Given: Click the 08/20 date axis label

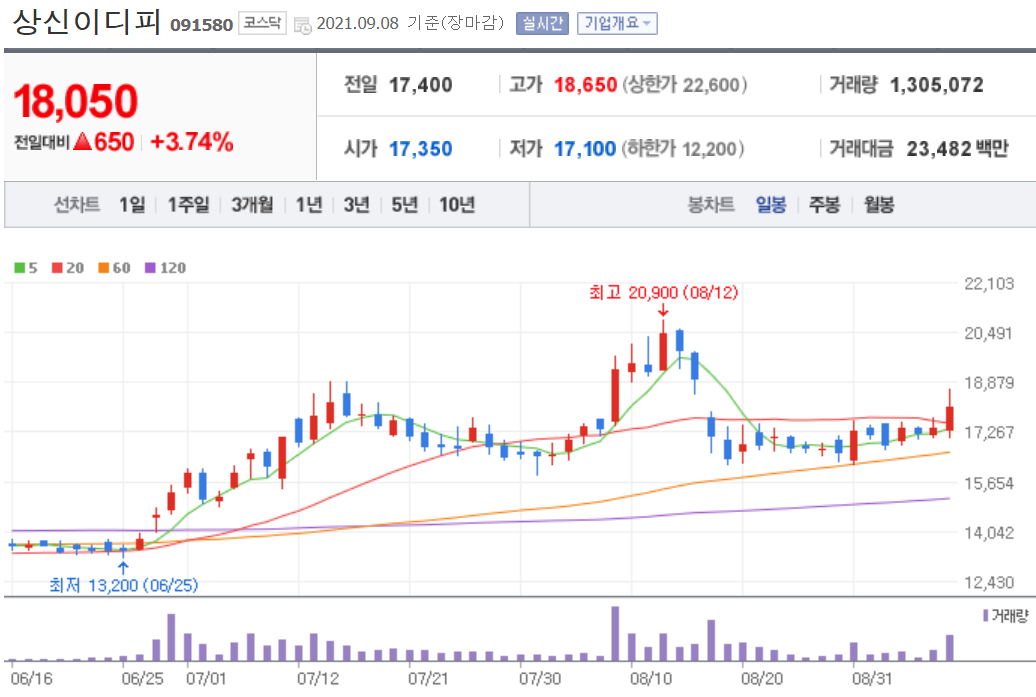Looking at the screenshot, I should pos(762,679).
